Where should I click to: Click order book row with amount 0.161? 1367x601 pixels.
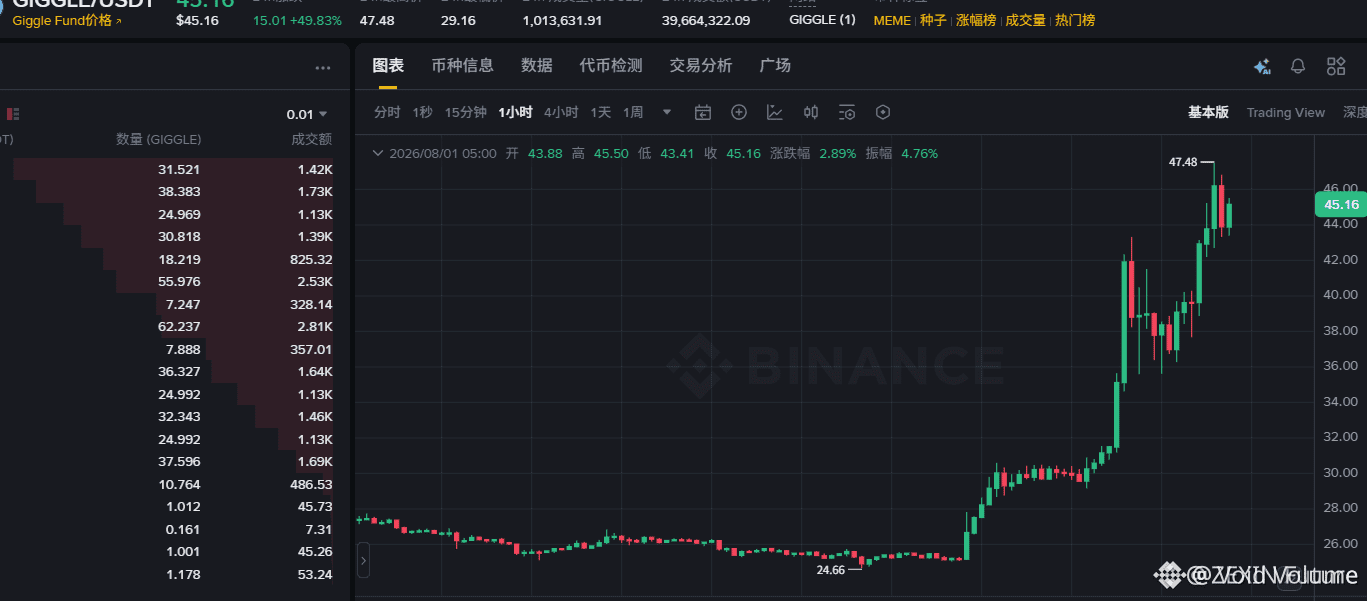167,529
